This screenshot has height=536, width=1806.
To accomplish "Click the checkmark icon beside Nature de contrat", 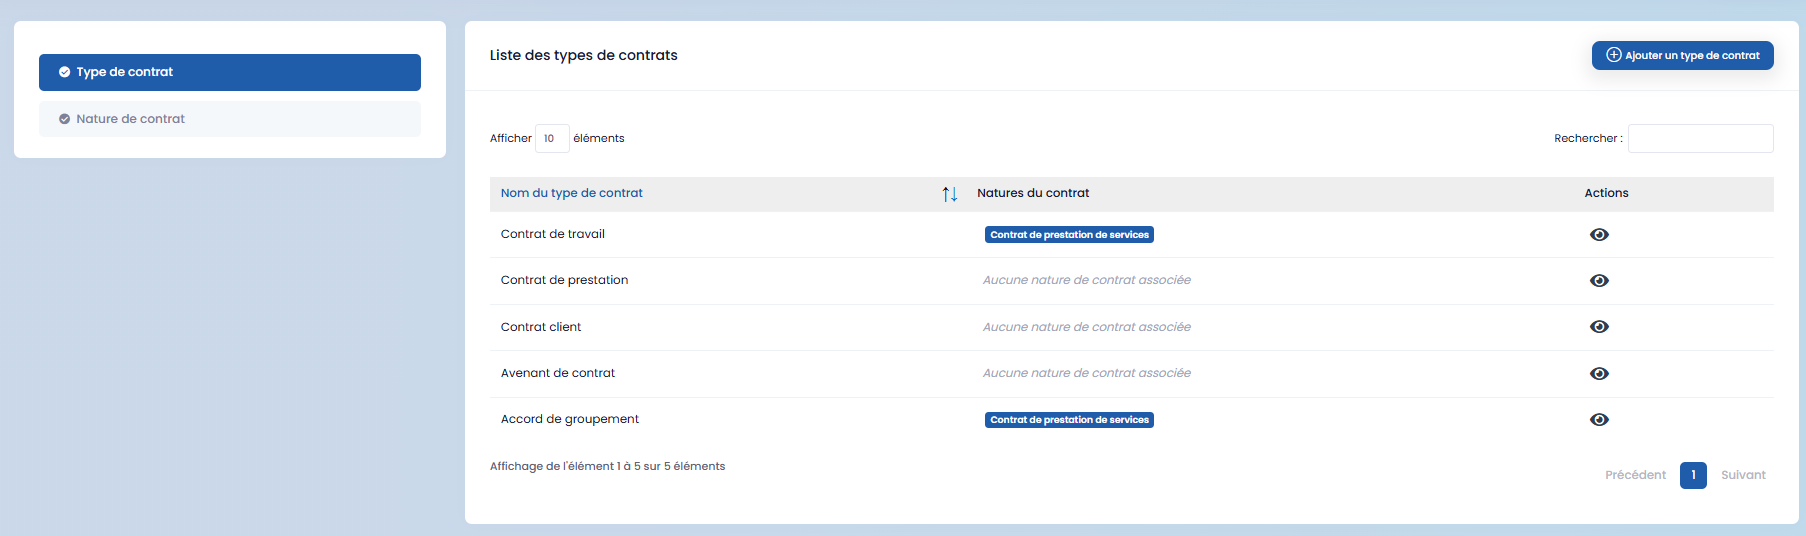I will tap(65, 119).
